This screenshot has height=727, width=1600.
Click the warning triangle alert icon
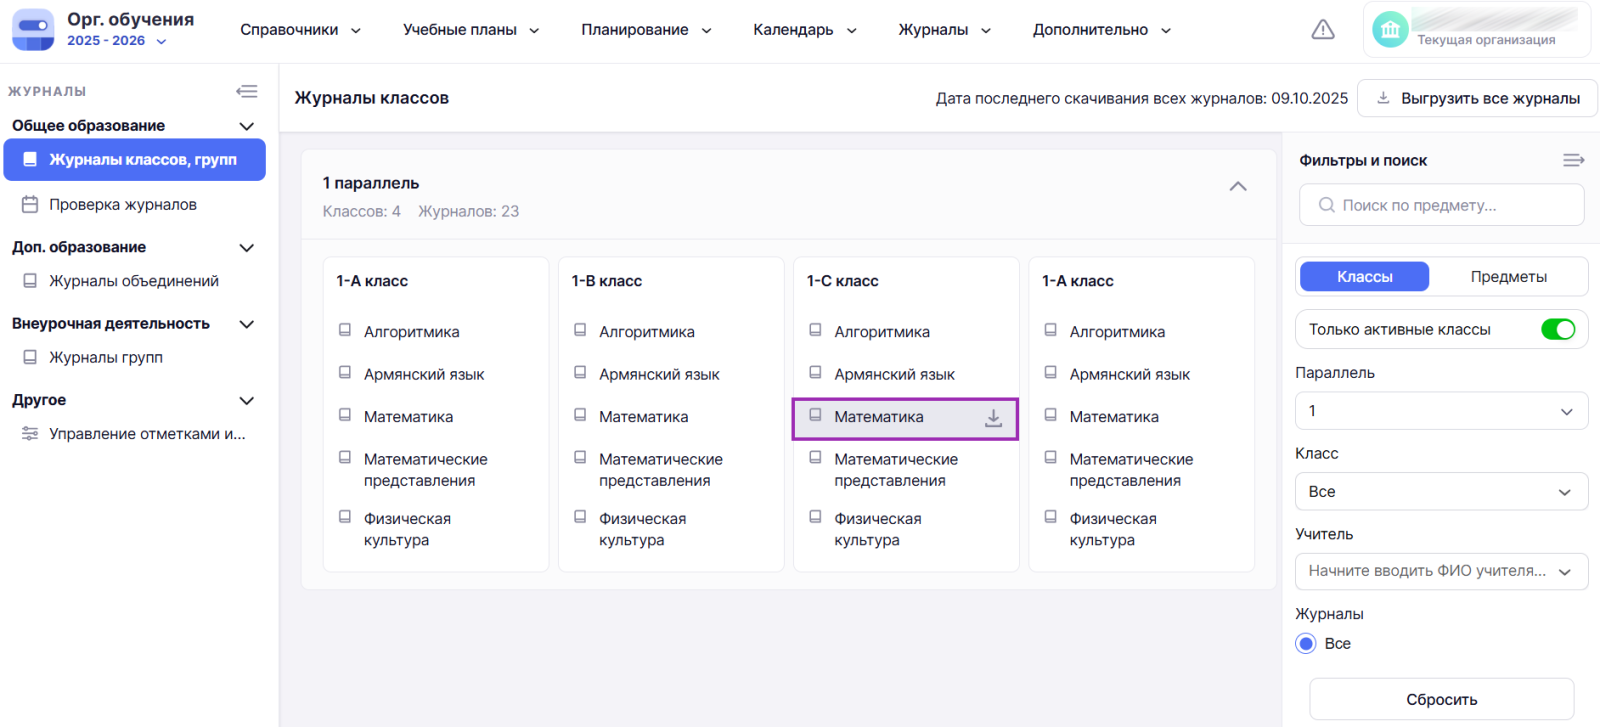coord(1322,30)
